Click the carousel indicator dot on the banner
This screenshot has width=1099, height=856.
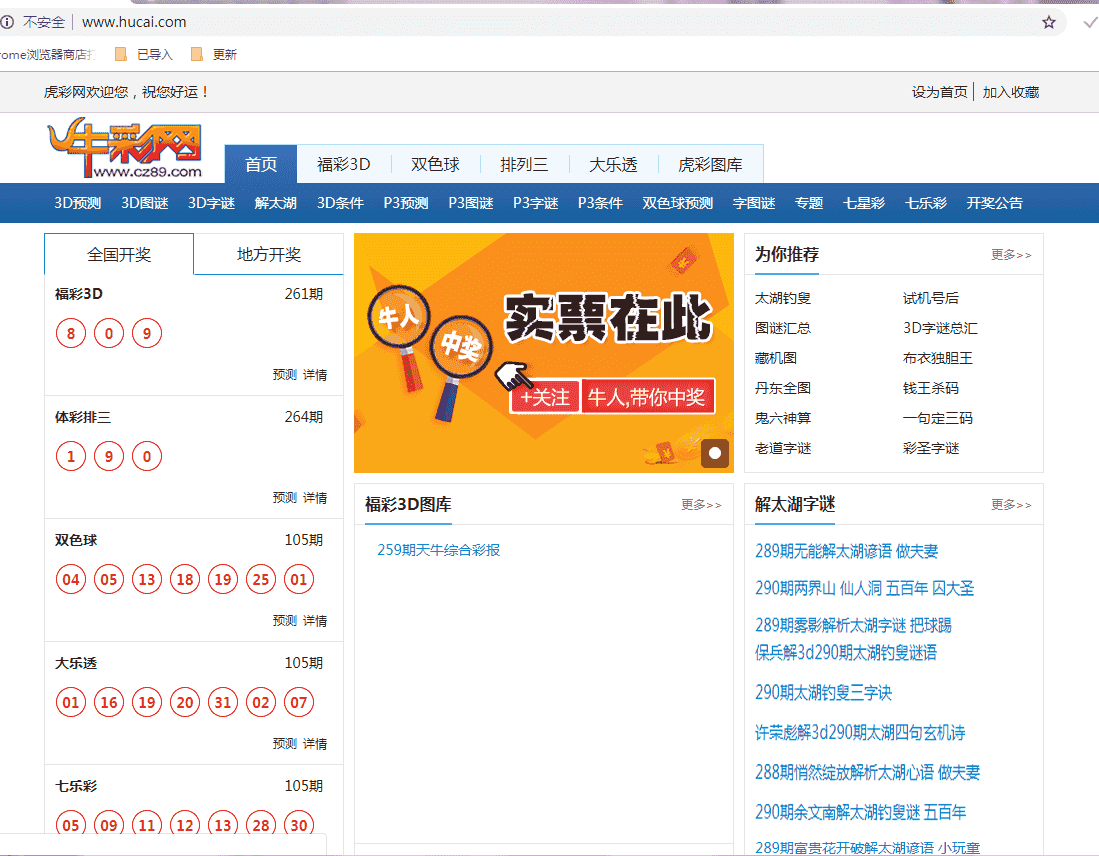[714, 453]
